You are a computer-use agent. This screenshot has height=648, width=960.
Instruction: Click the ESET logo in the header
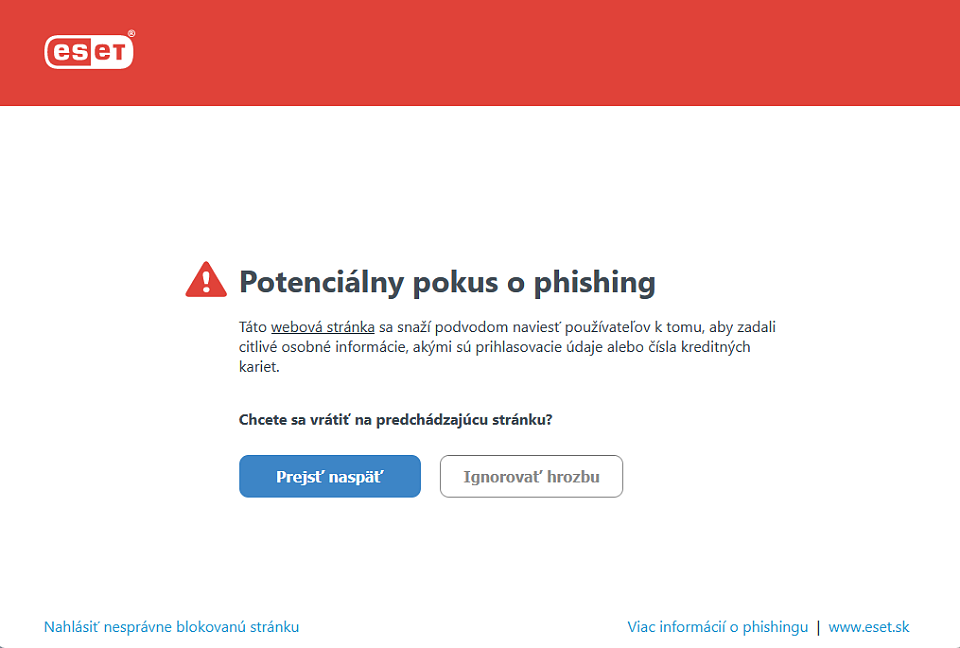pyautogui.click(x=88, y=52)
